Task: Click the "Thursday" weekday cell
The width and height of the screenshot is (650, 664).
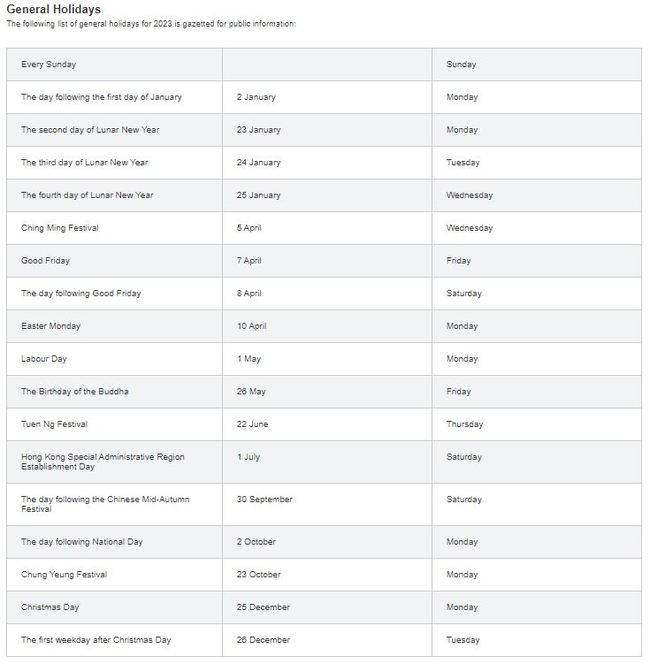Action: (465, 424)
